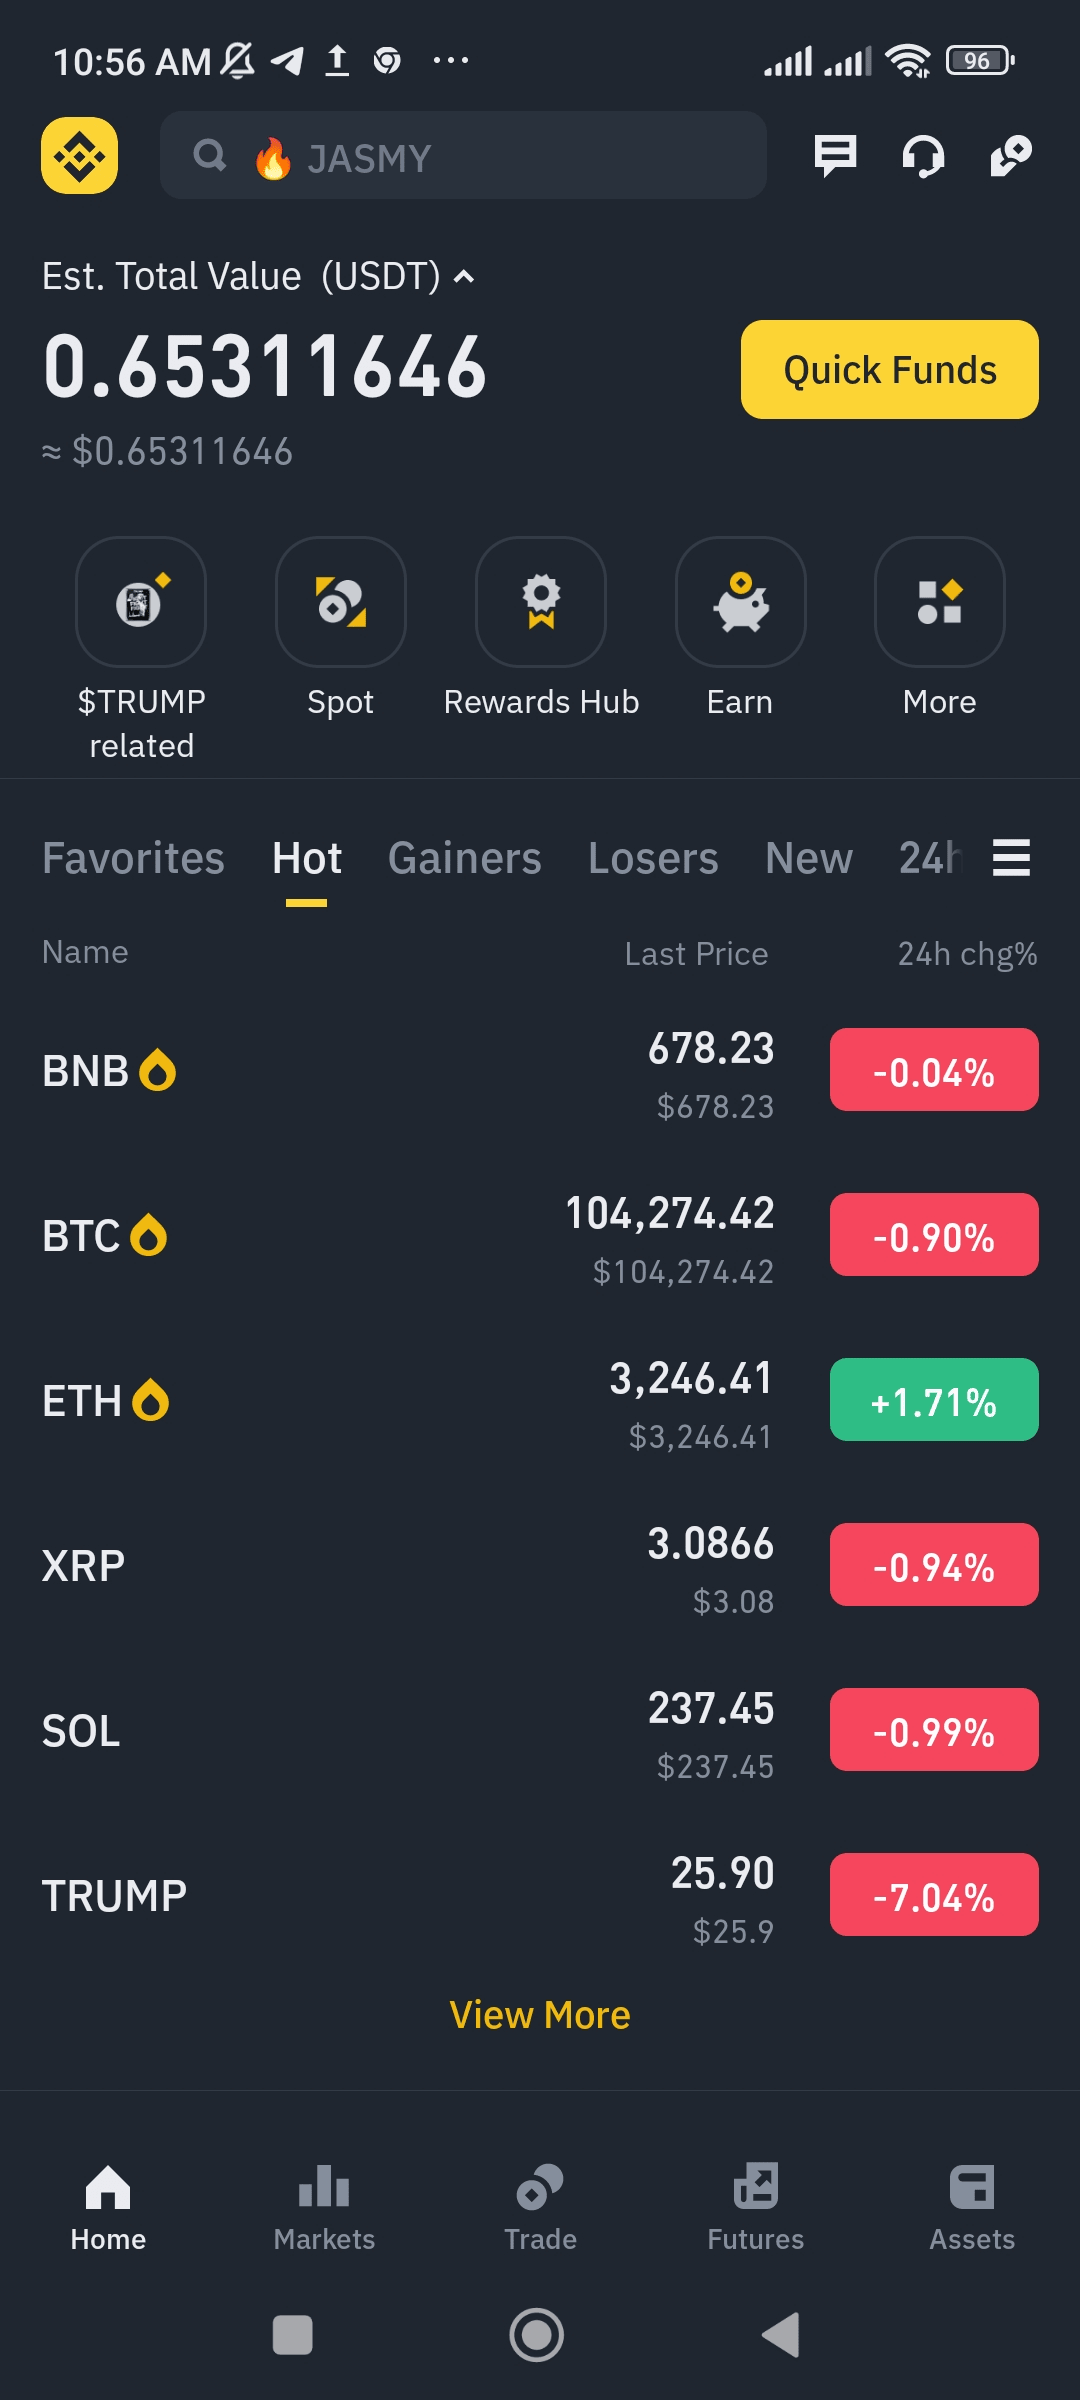Tap the $TRUMP related shortcut icon

(x=141, y=602)
